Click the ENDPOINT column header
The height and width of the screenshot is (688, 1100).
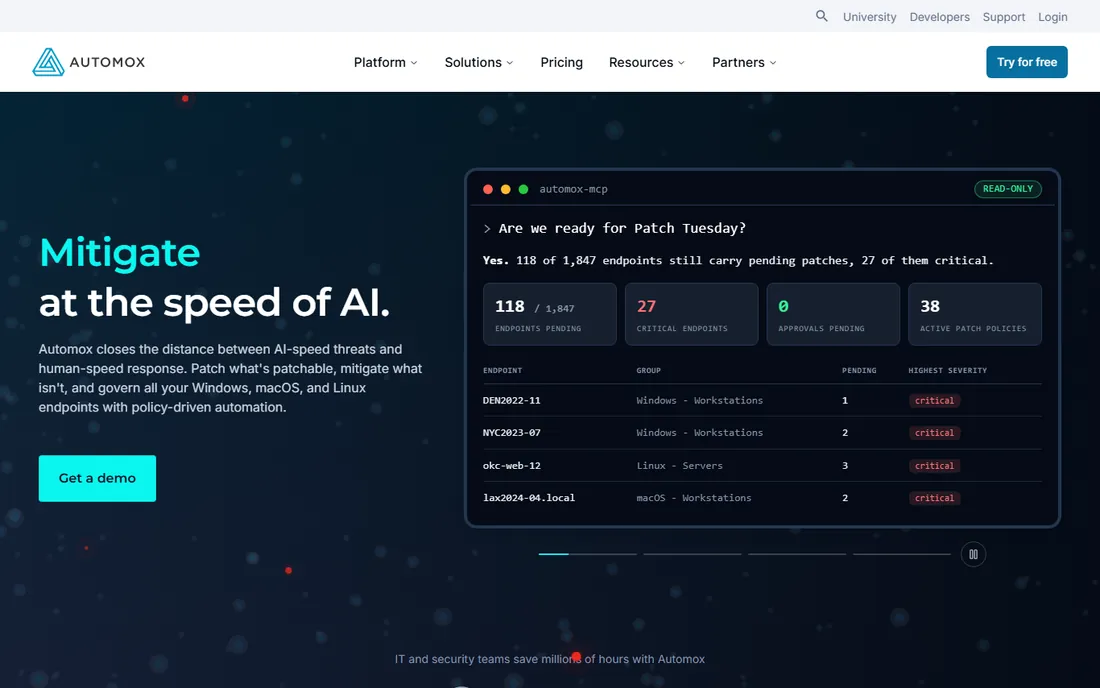[502, 370]
